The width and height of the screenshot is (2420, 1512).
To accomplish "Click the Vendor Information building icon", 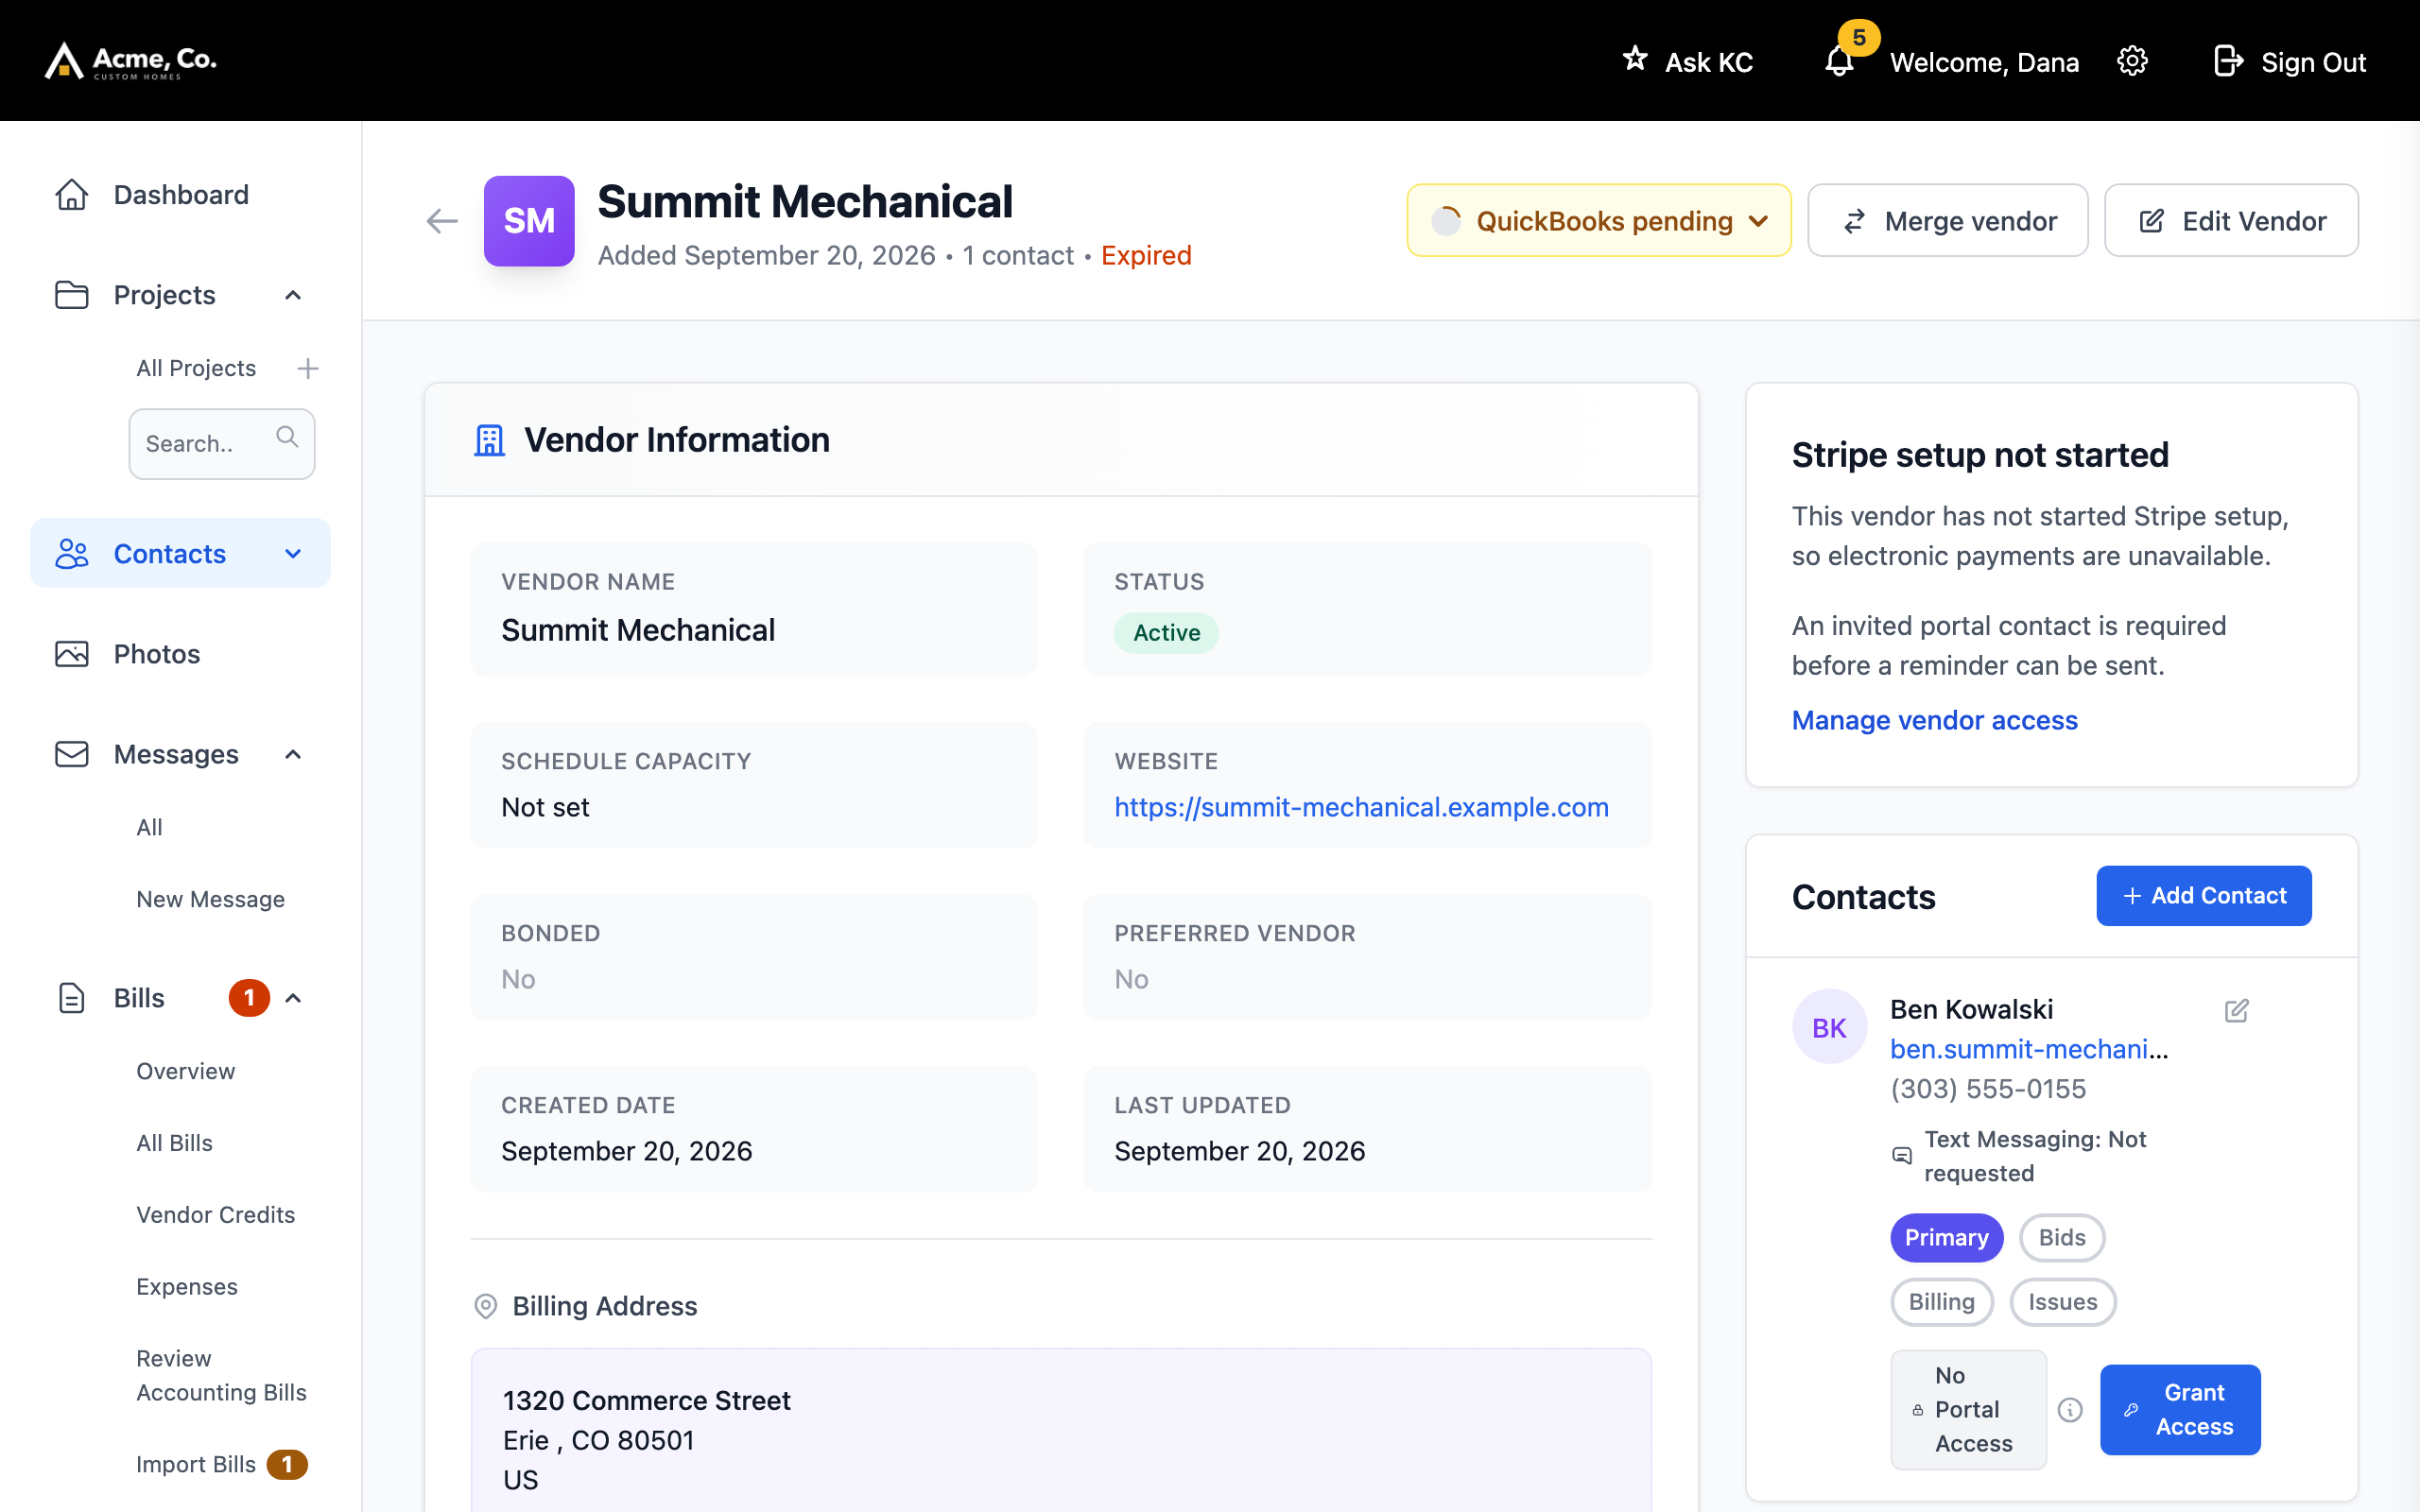I will pyautogui.click(x=489, y=440).
